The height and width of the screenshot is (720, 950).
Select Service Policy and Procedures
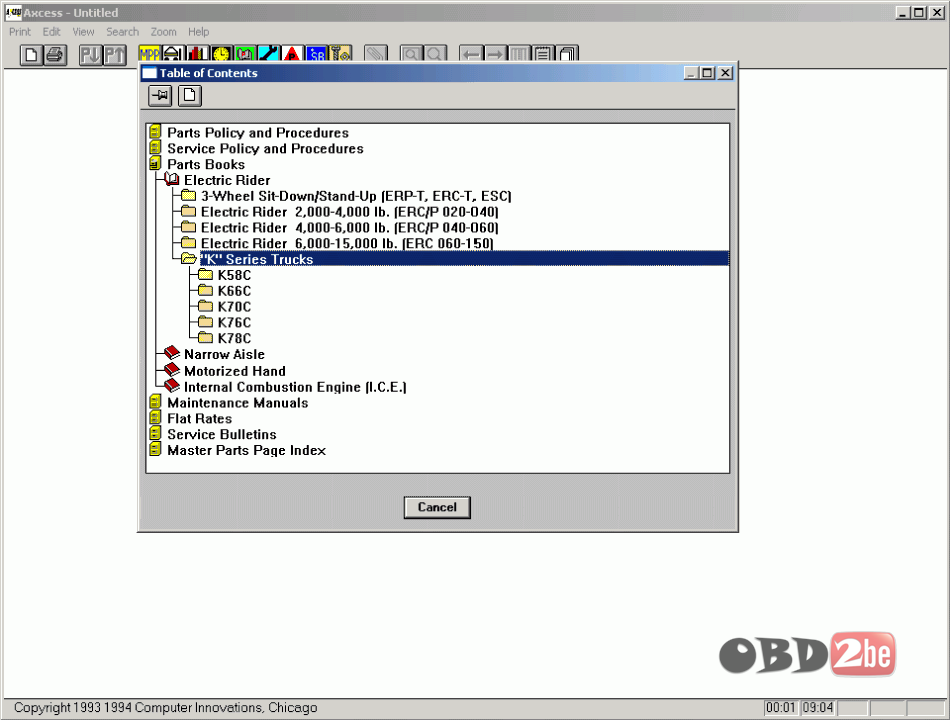tap(265, 148)
